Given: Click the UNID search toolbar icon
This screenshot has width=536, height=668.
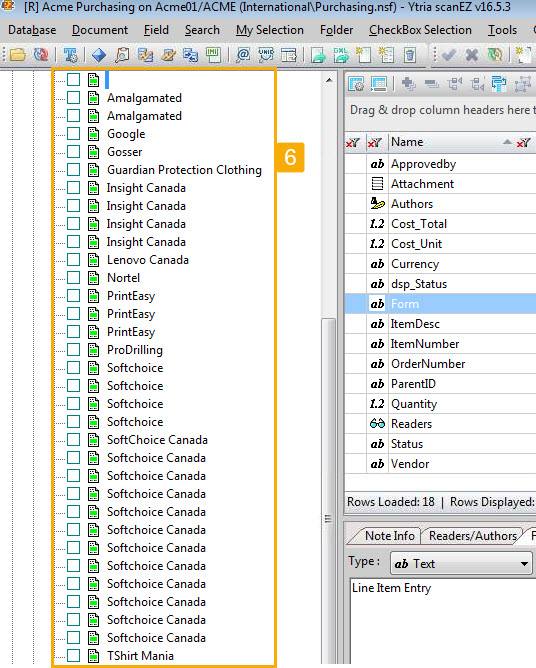Looking at the screenshot, I should point(266,55).
